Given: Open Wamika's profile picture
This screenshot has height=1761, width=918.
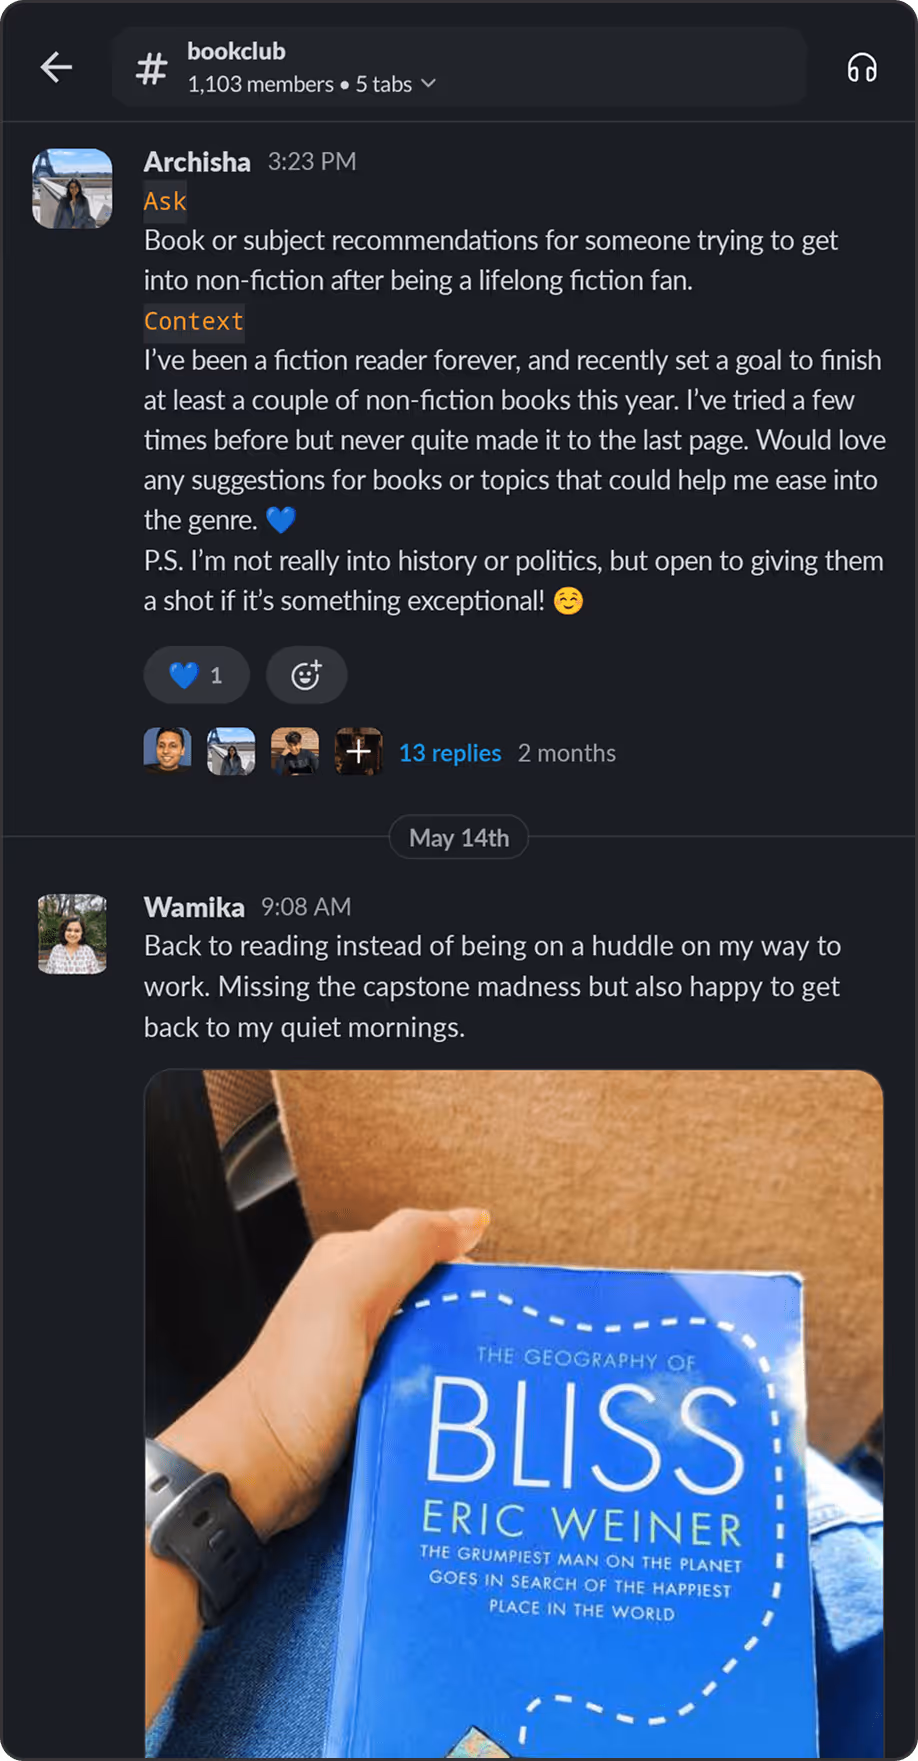Looking at the screenshot, I should click(x=72, y=934).
